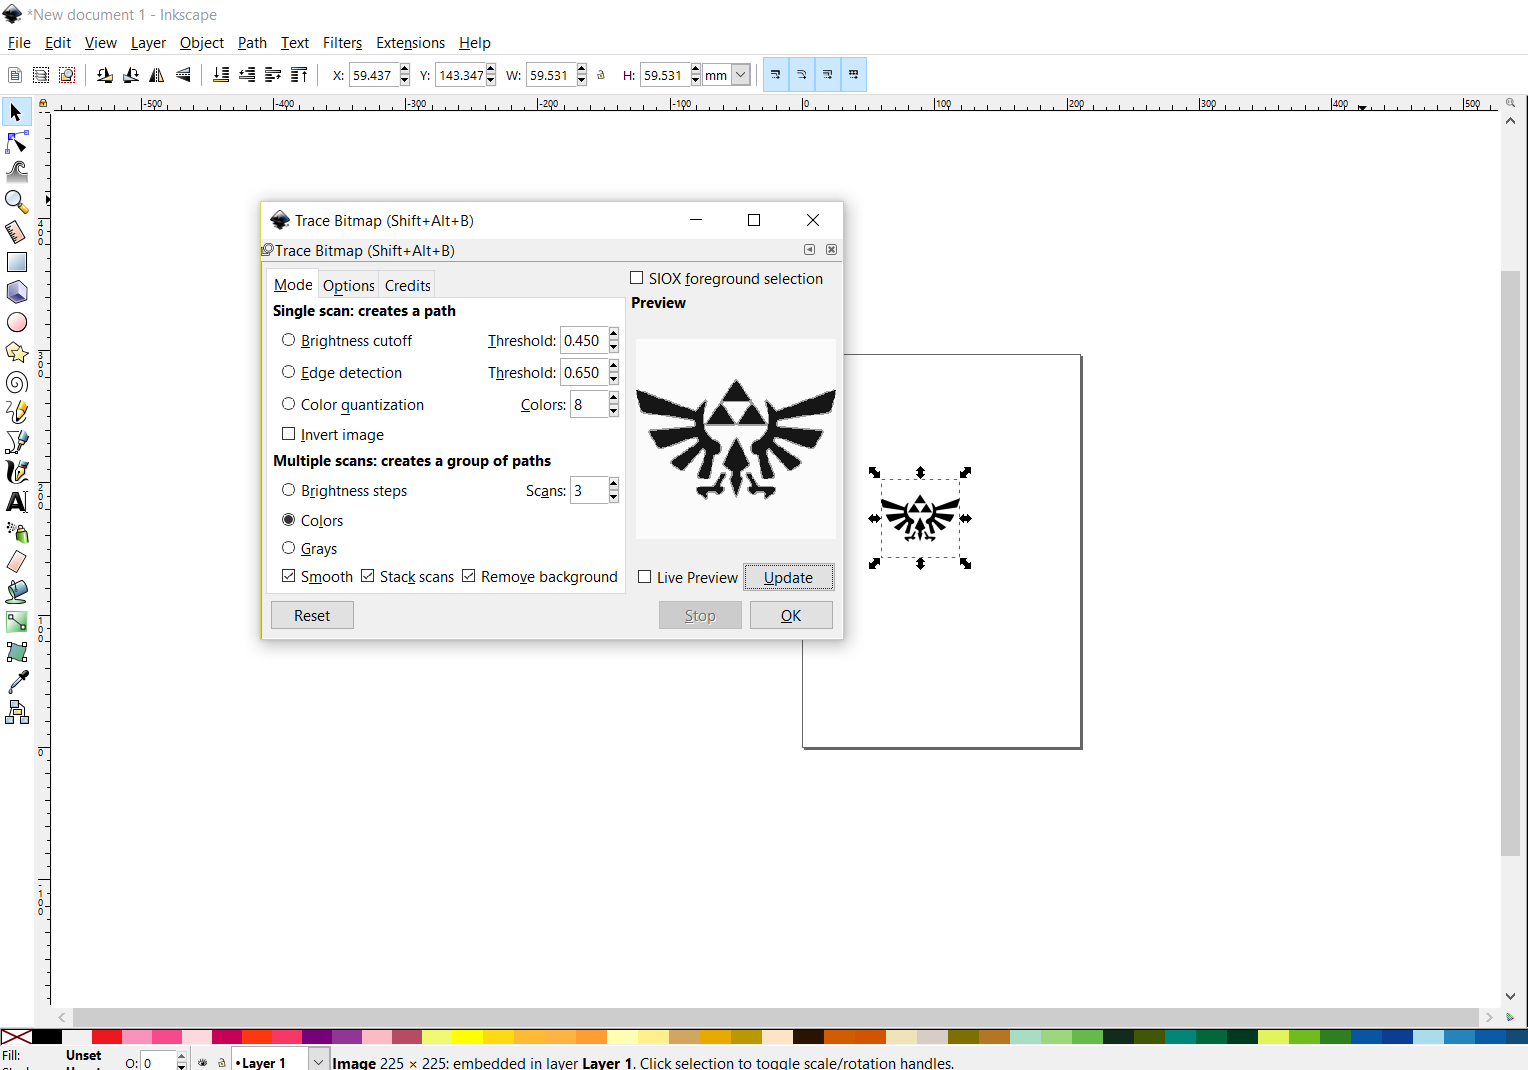
Task: Select the Gradient tool
Action: [16, 622]
